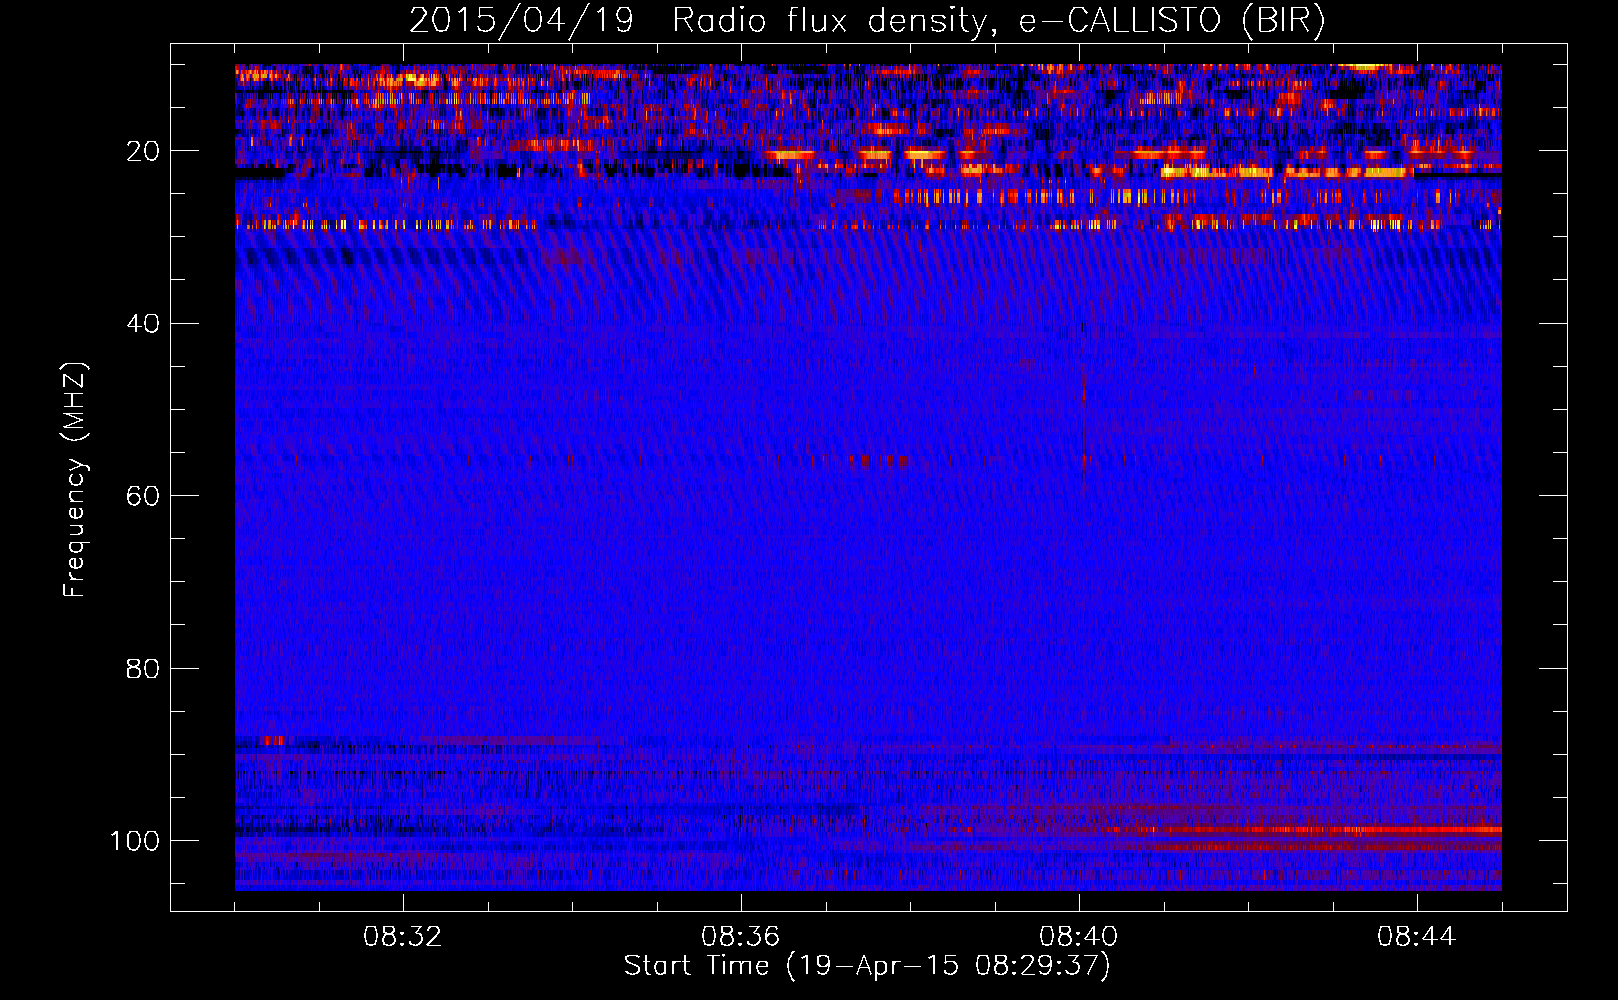
Task: Click the 'Frequency (MHZ)' axis label
Action: [75, 480]
